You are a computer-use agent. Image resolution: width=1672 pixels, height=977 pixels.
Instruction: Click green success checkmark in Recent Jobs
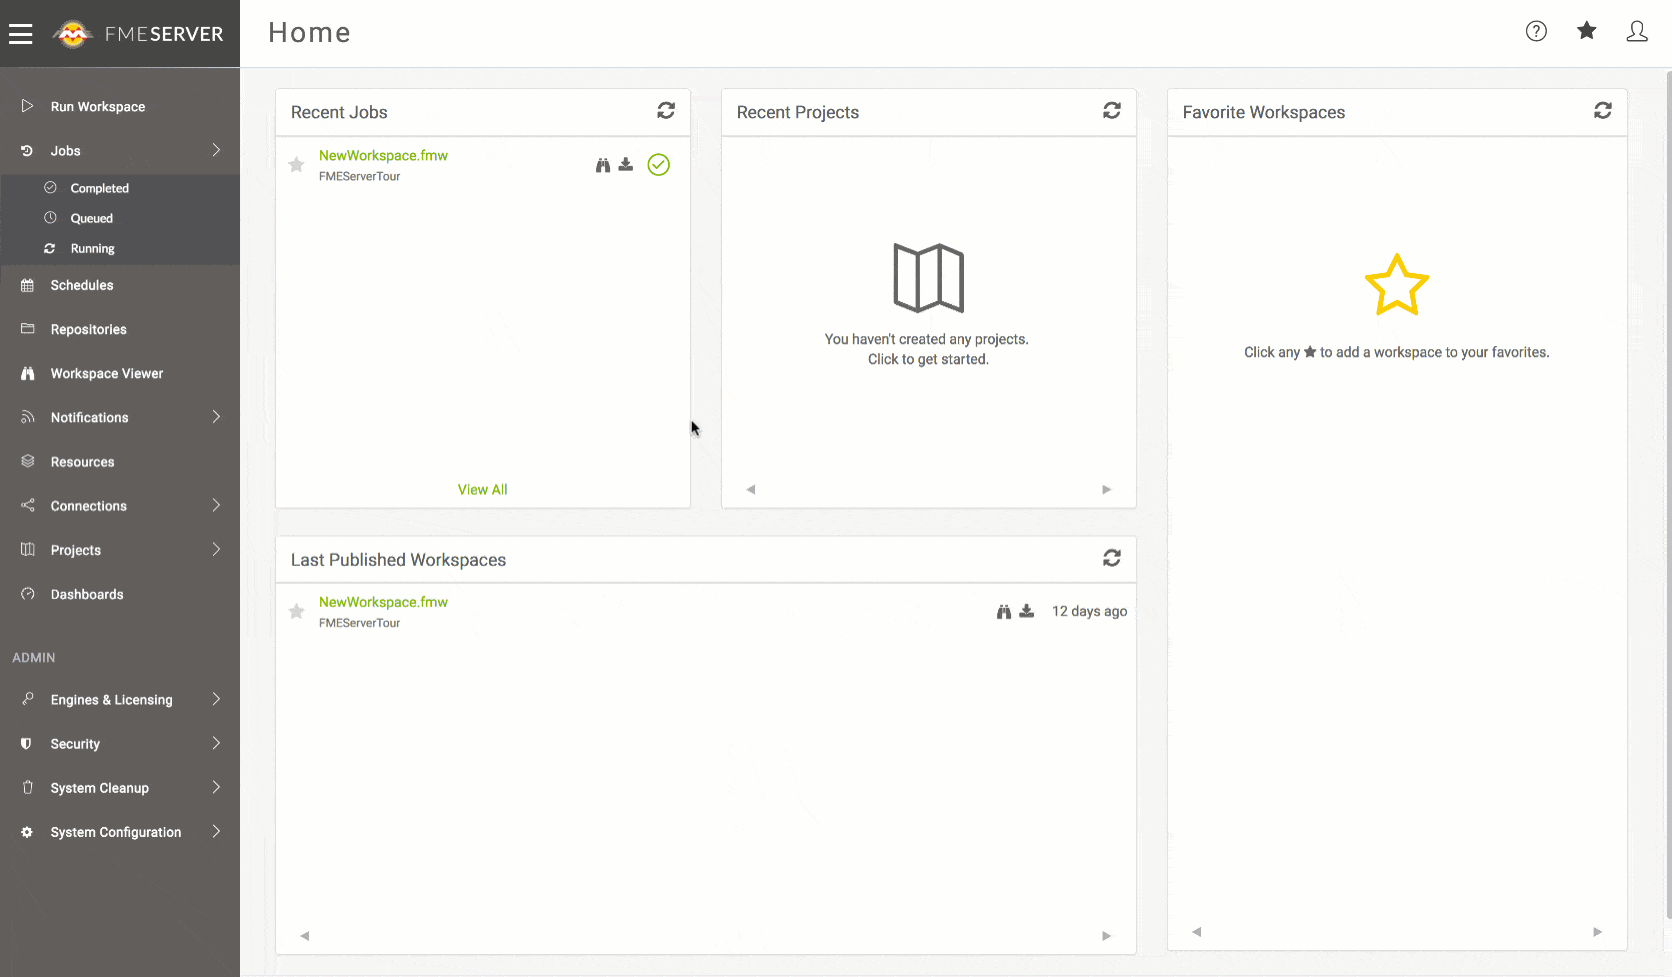pyautogui.click(x=658, y=165)
